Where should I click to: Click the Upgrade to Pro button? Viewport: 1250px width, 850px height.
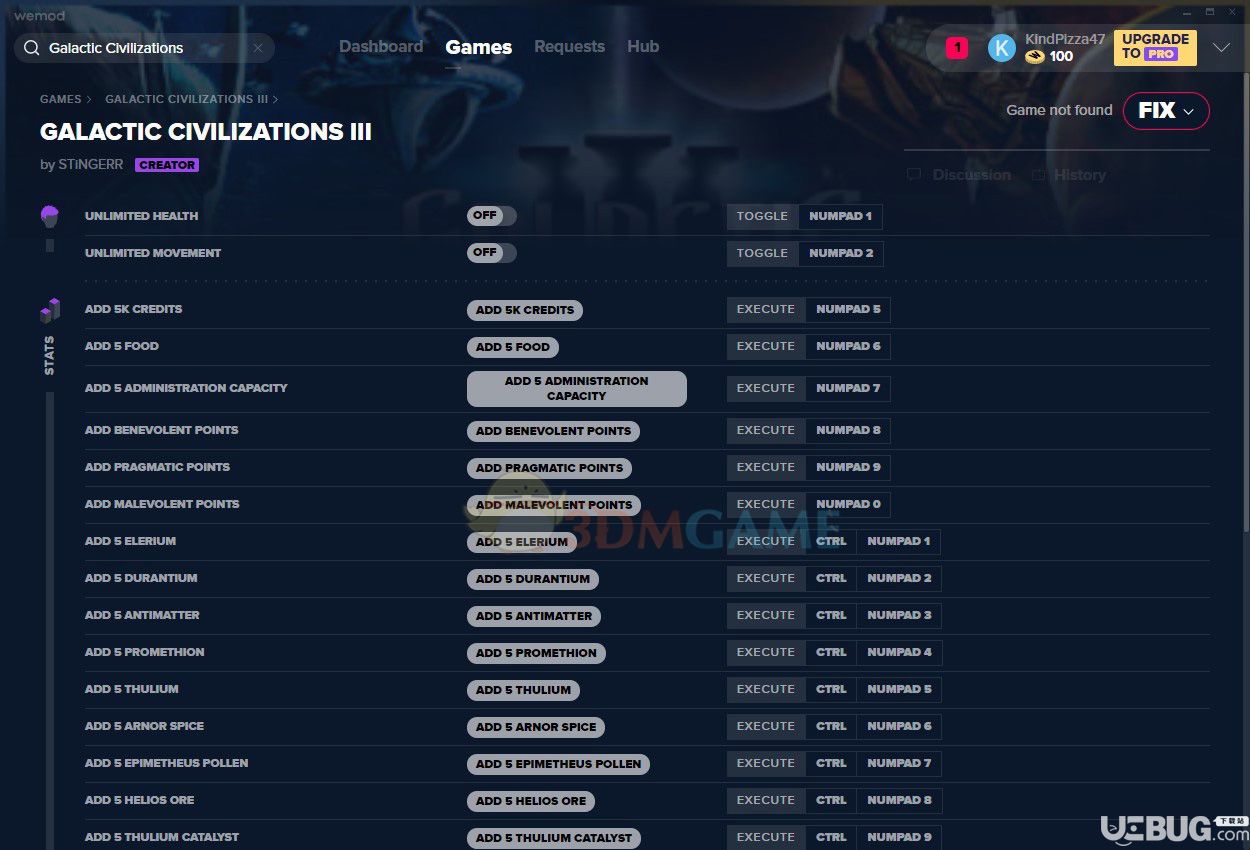[x=1155, y=47]
